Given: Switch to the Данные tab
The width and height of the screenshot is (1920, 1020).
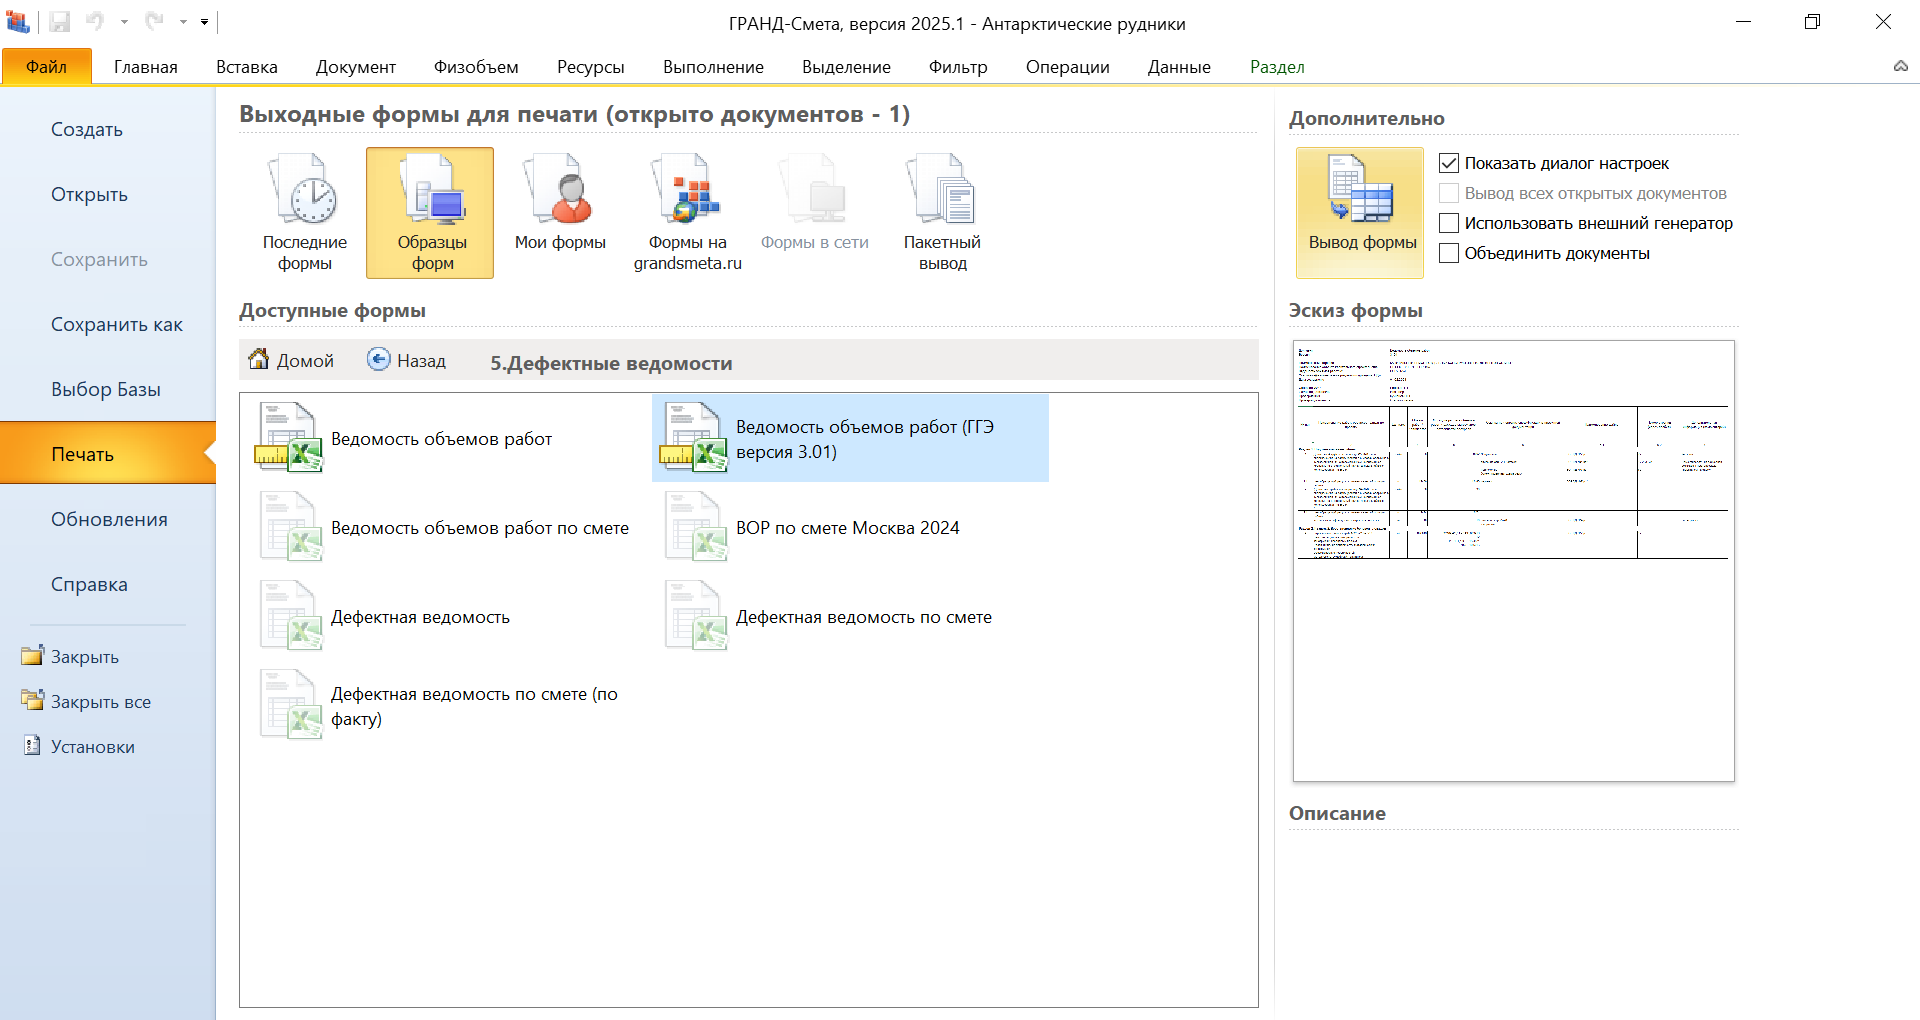Looking at the screenshot, I should click(1179, 66).
